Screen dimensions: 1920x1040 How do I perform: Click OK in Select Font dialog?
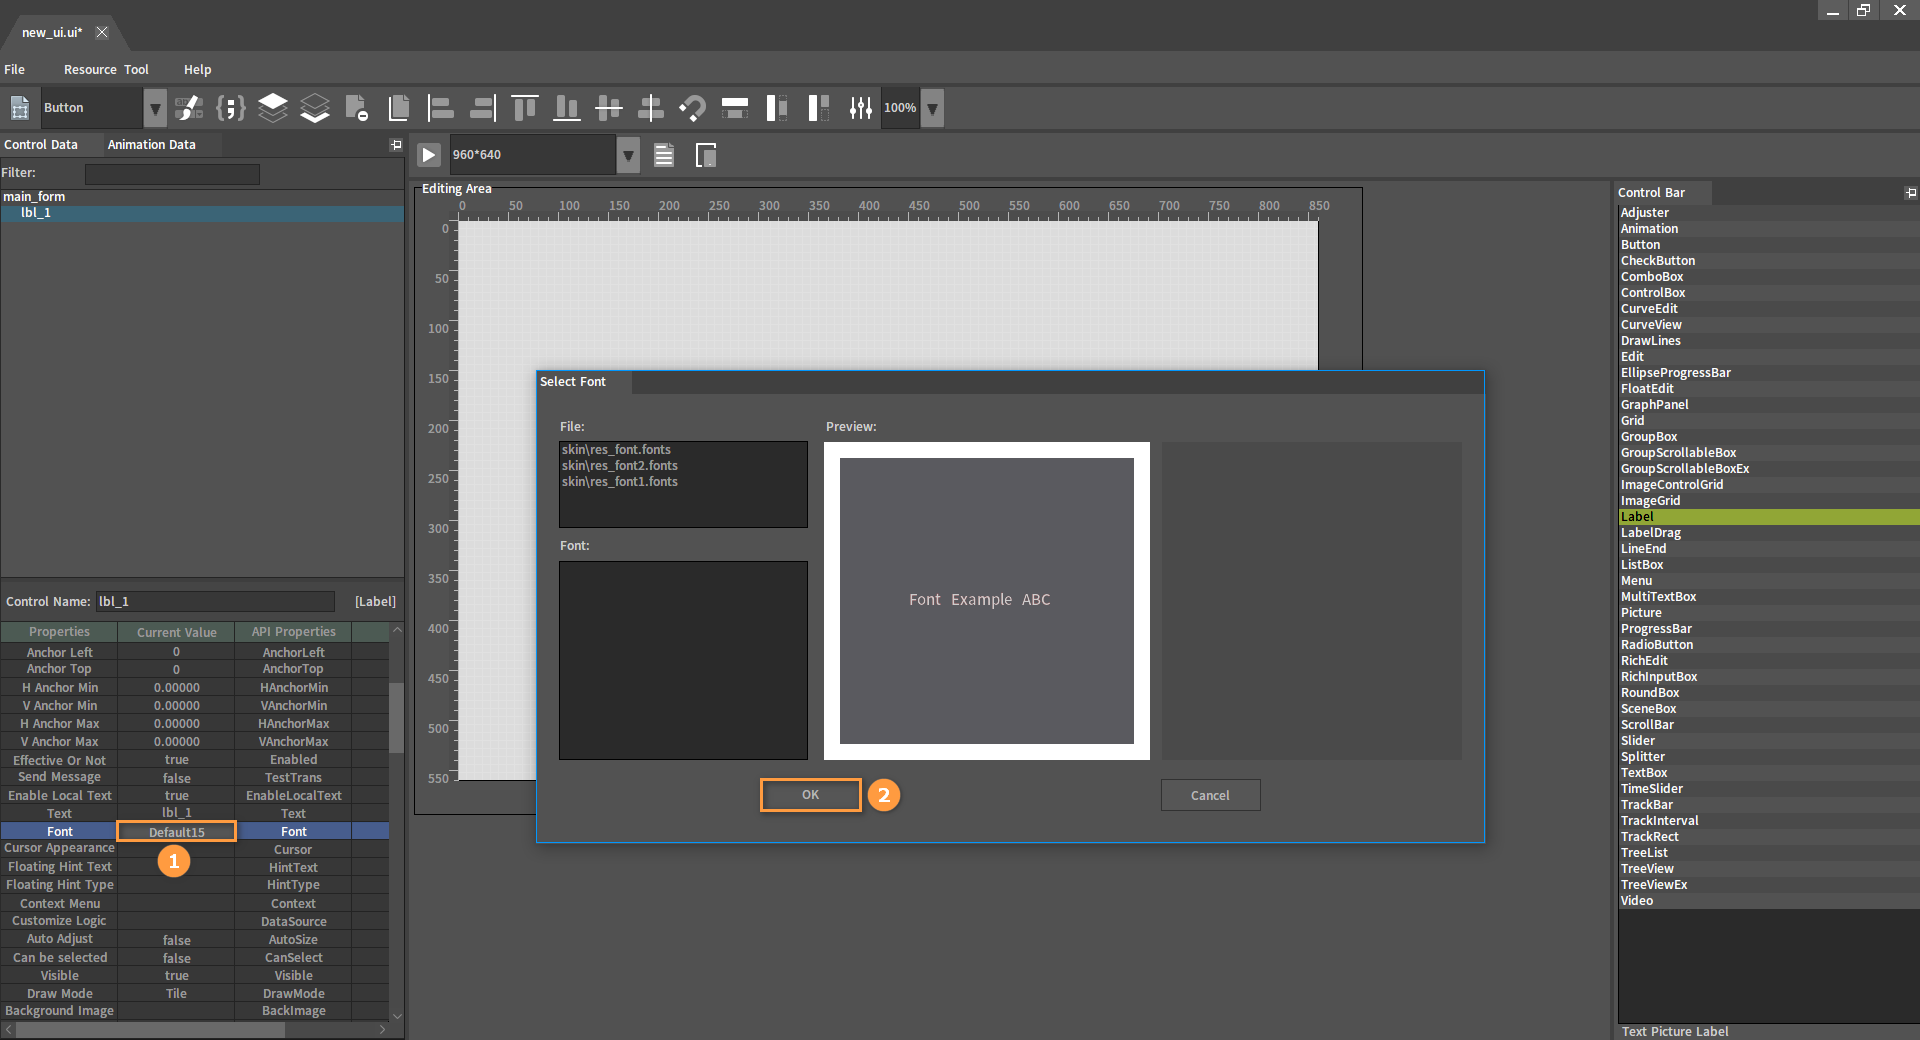coord(810,795)
